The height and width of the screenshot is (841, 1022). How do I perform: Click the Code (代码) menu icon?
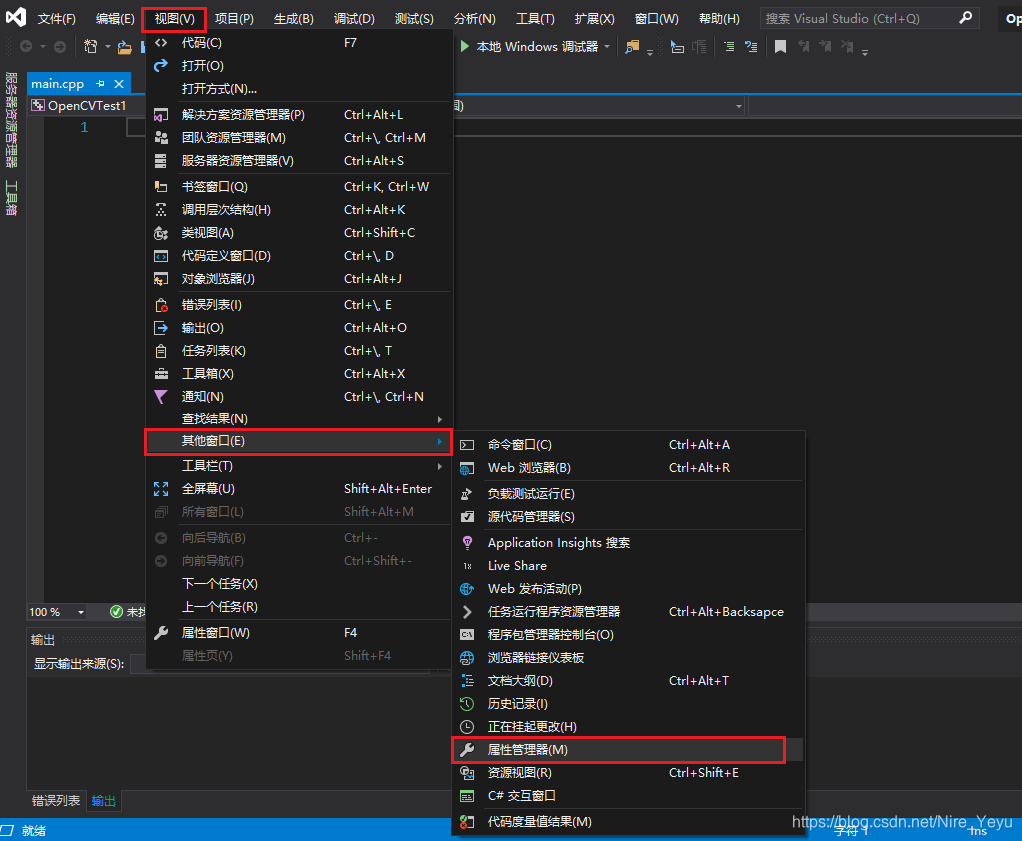coord(161,43)
